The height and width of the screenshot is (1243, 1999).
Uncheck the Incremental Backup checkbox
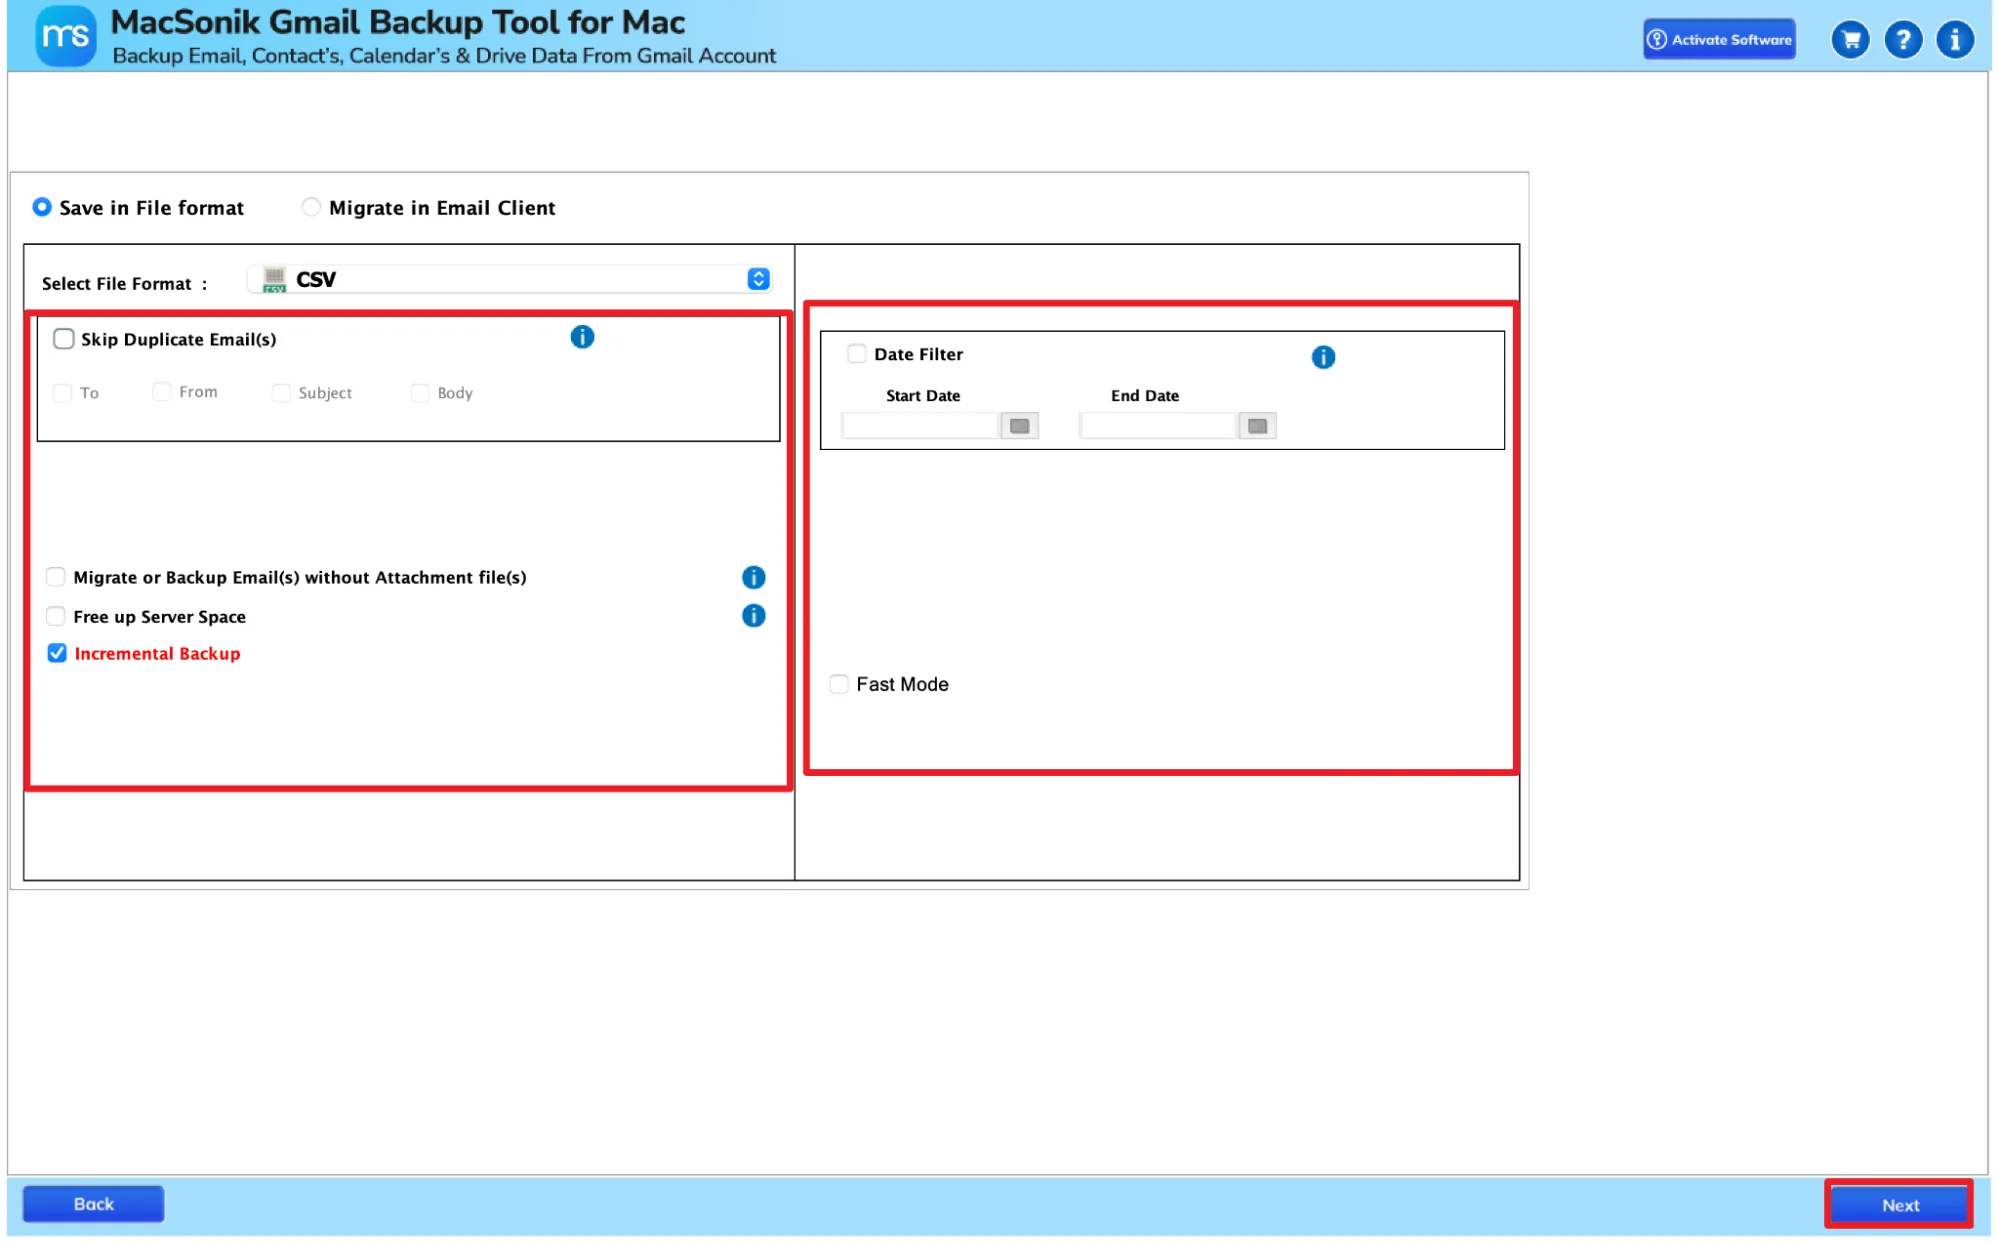pos(57,653)
